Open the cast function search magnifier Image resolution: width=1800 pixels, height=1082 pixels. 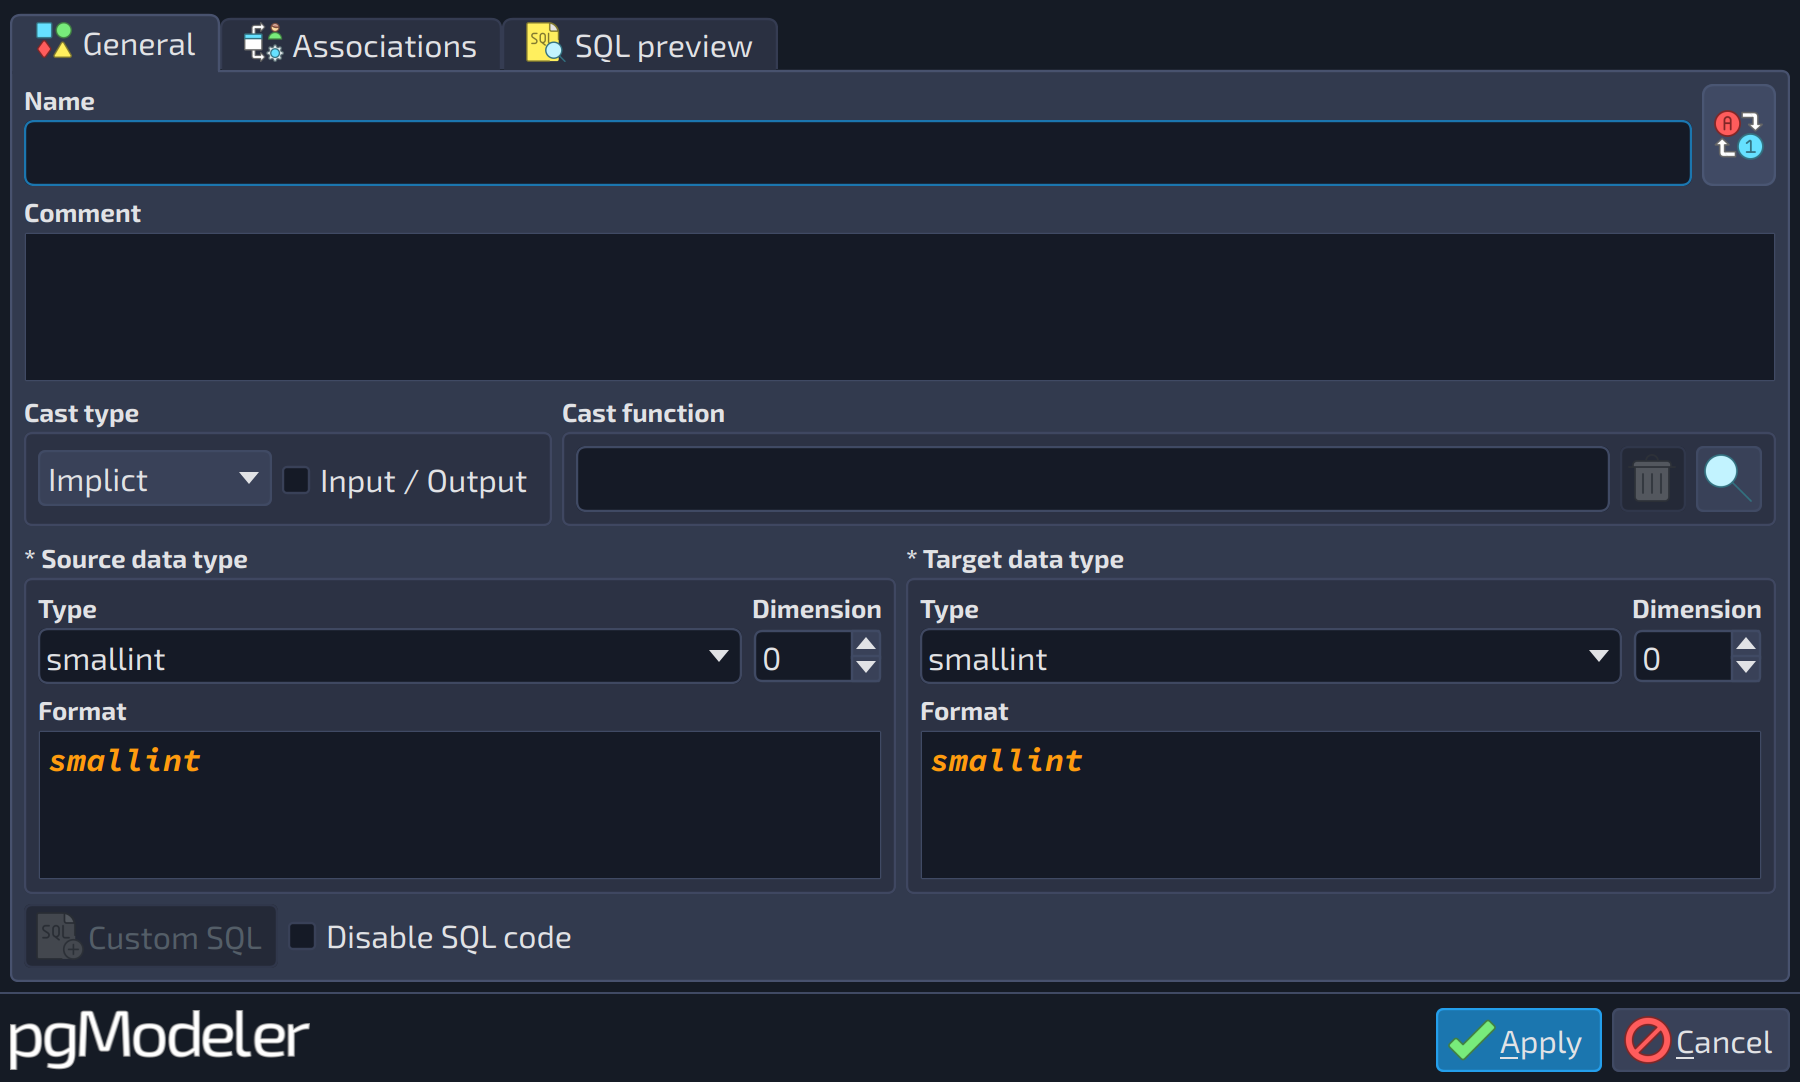pos(1728,479)
